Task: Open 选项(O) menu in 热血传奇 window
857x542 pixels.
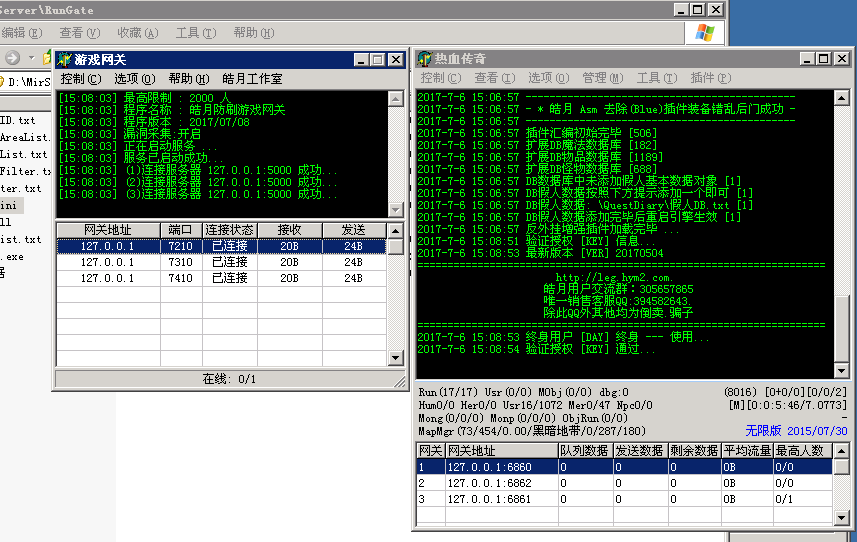Action: point(548,78)
